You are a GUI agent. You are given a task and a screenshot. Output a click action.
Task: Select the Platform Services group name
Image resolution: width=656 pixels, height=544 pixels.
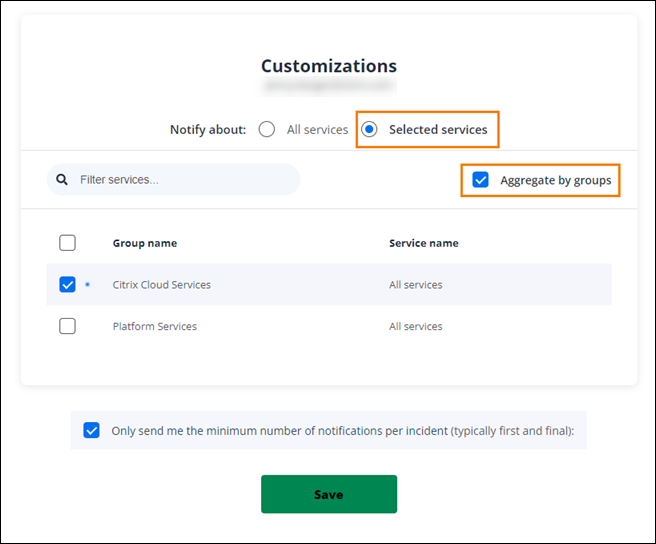coord(155,326)
